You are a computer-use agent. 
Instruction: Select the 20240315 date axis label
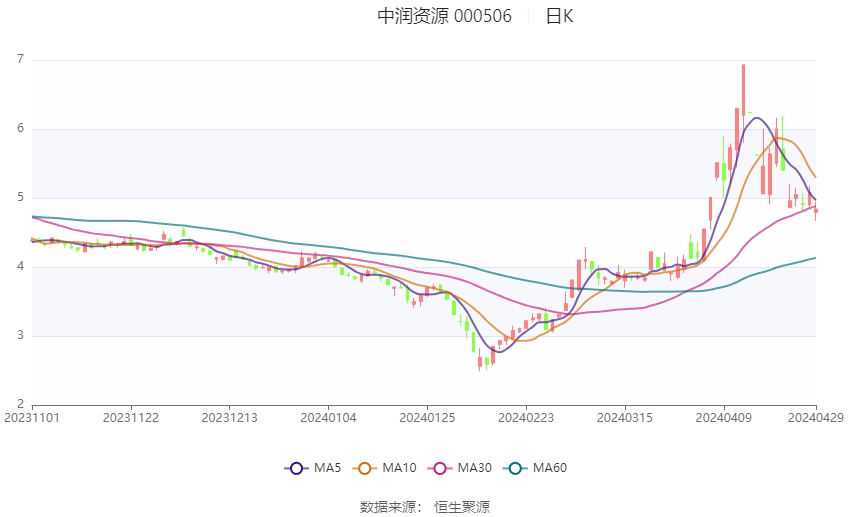tap(624, 418)
